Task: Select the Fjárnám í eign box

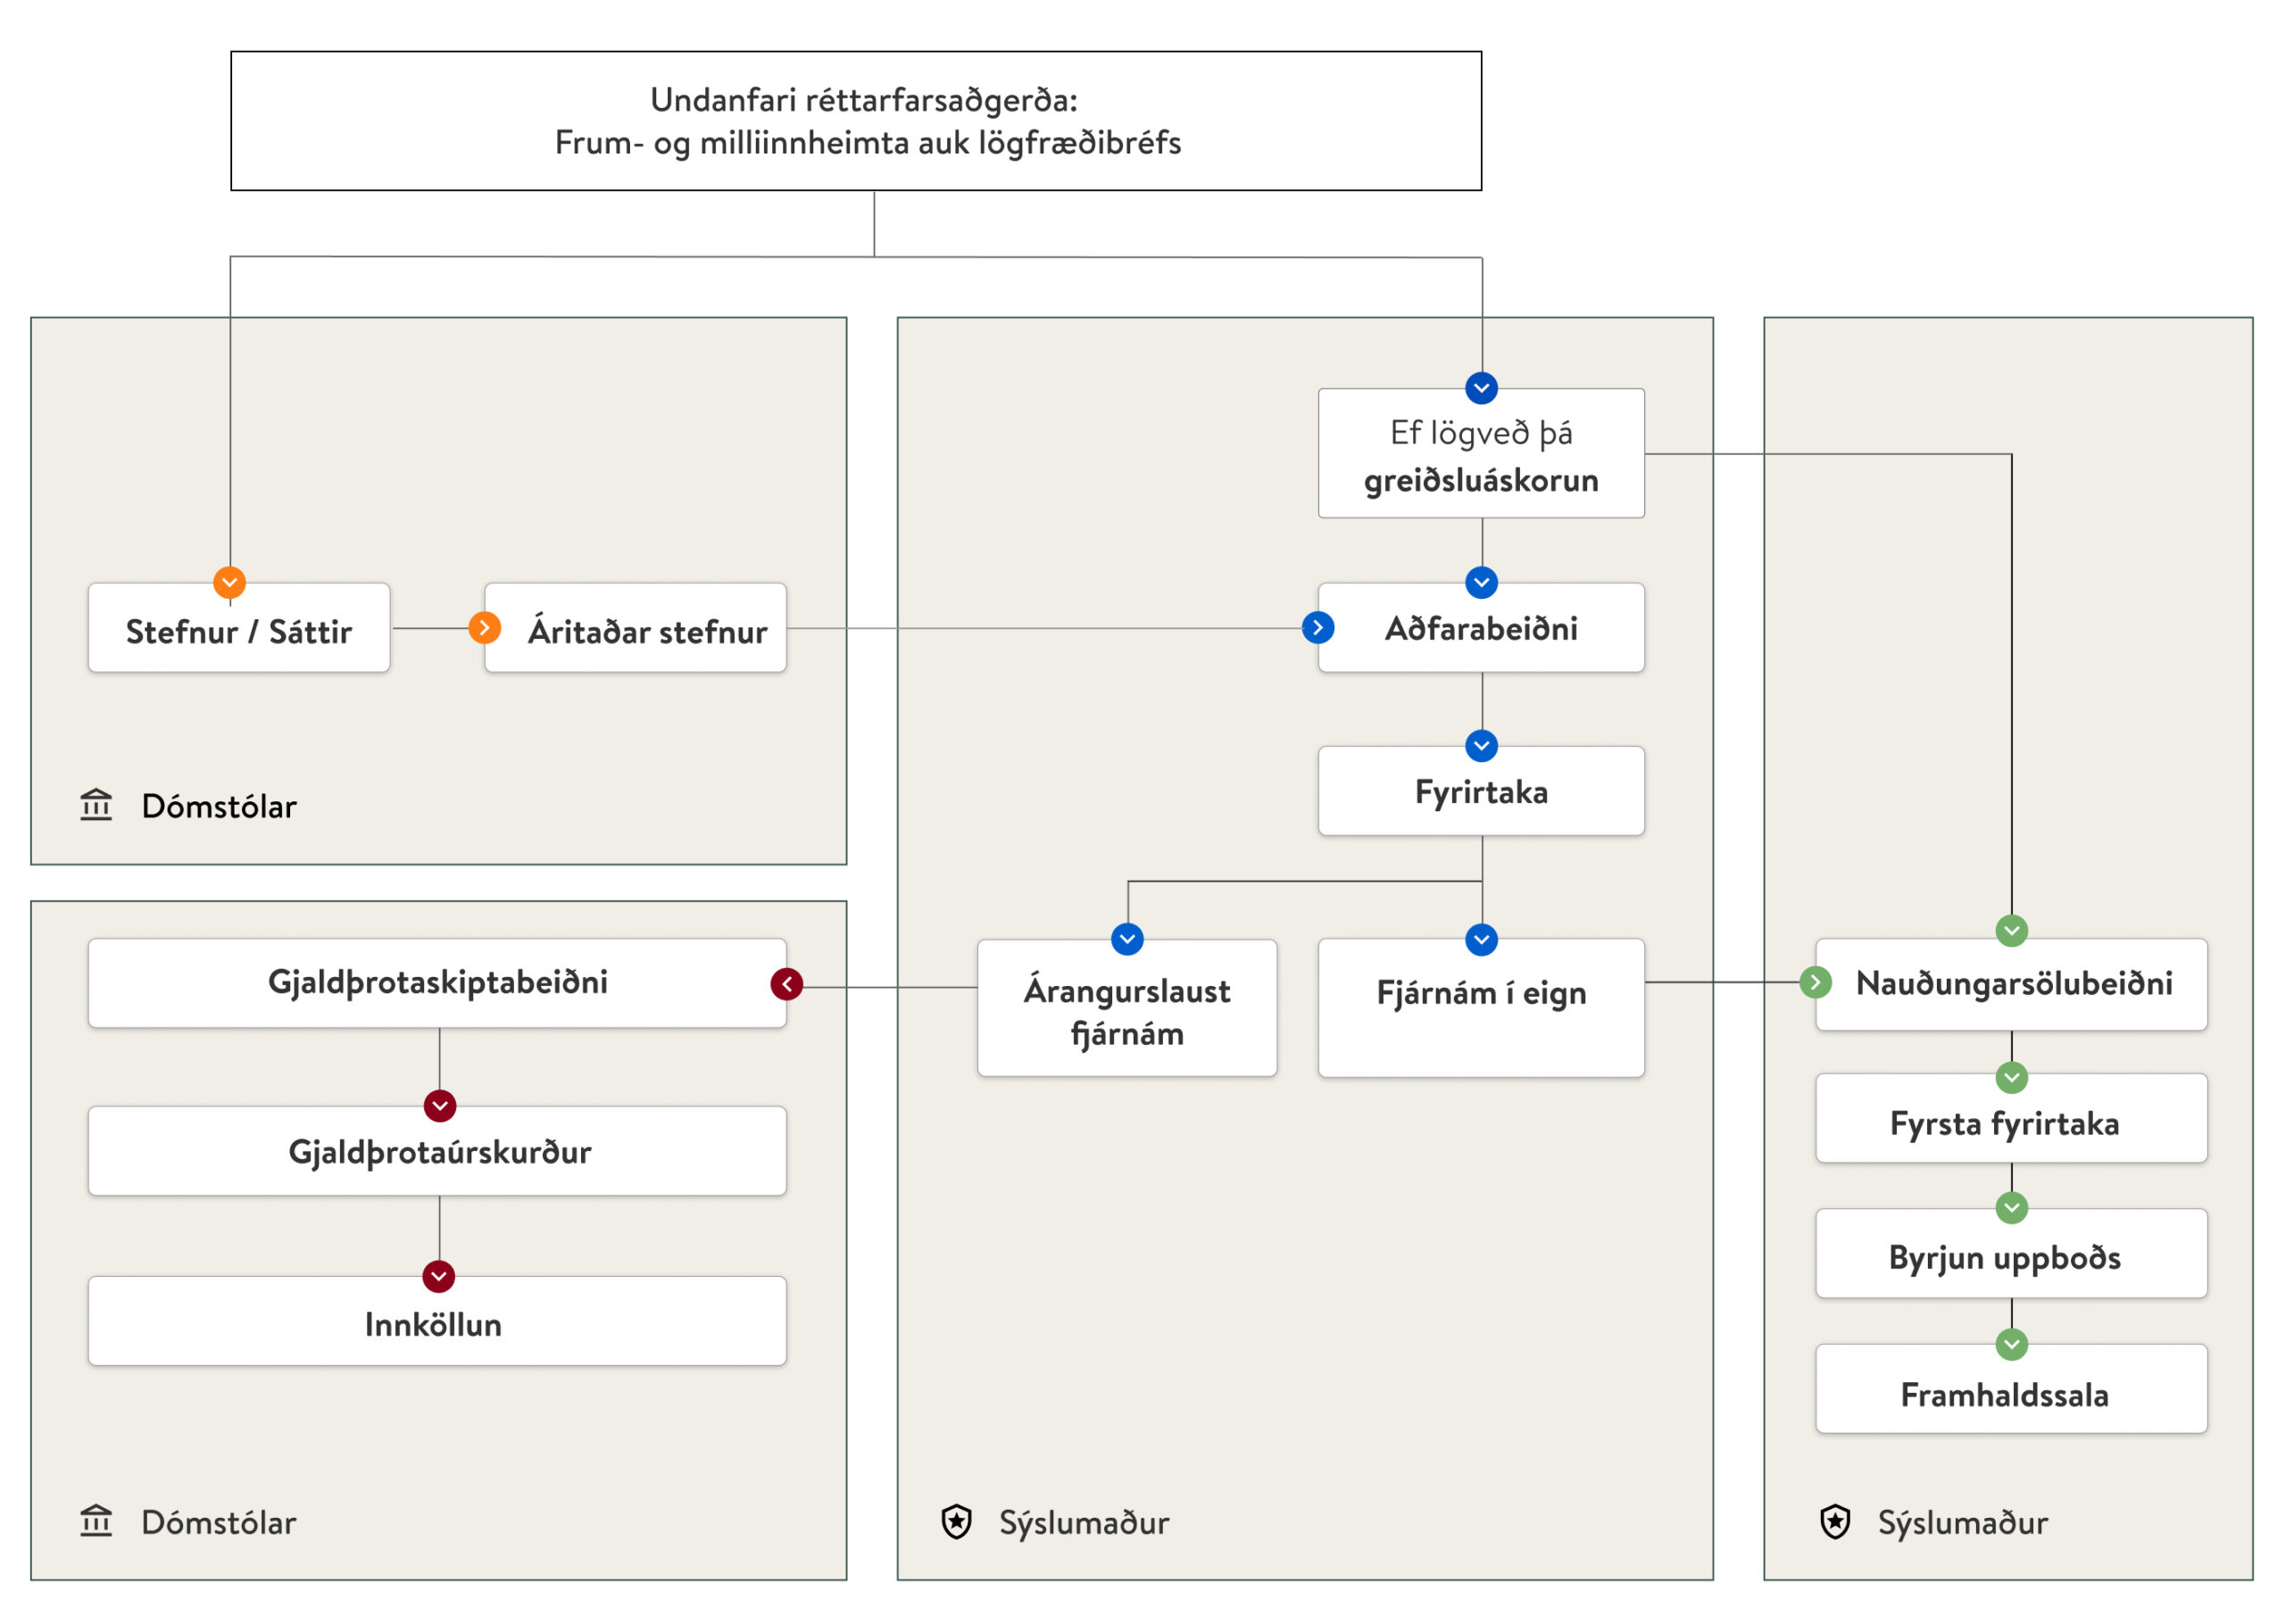Action: (x=1481, y=1007)
